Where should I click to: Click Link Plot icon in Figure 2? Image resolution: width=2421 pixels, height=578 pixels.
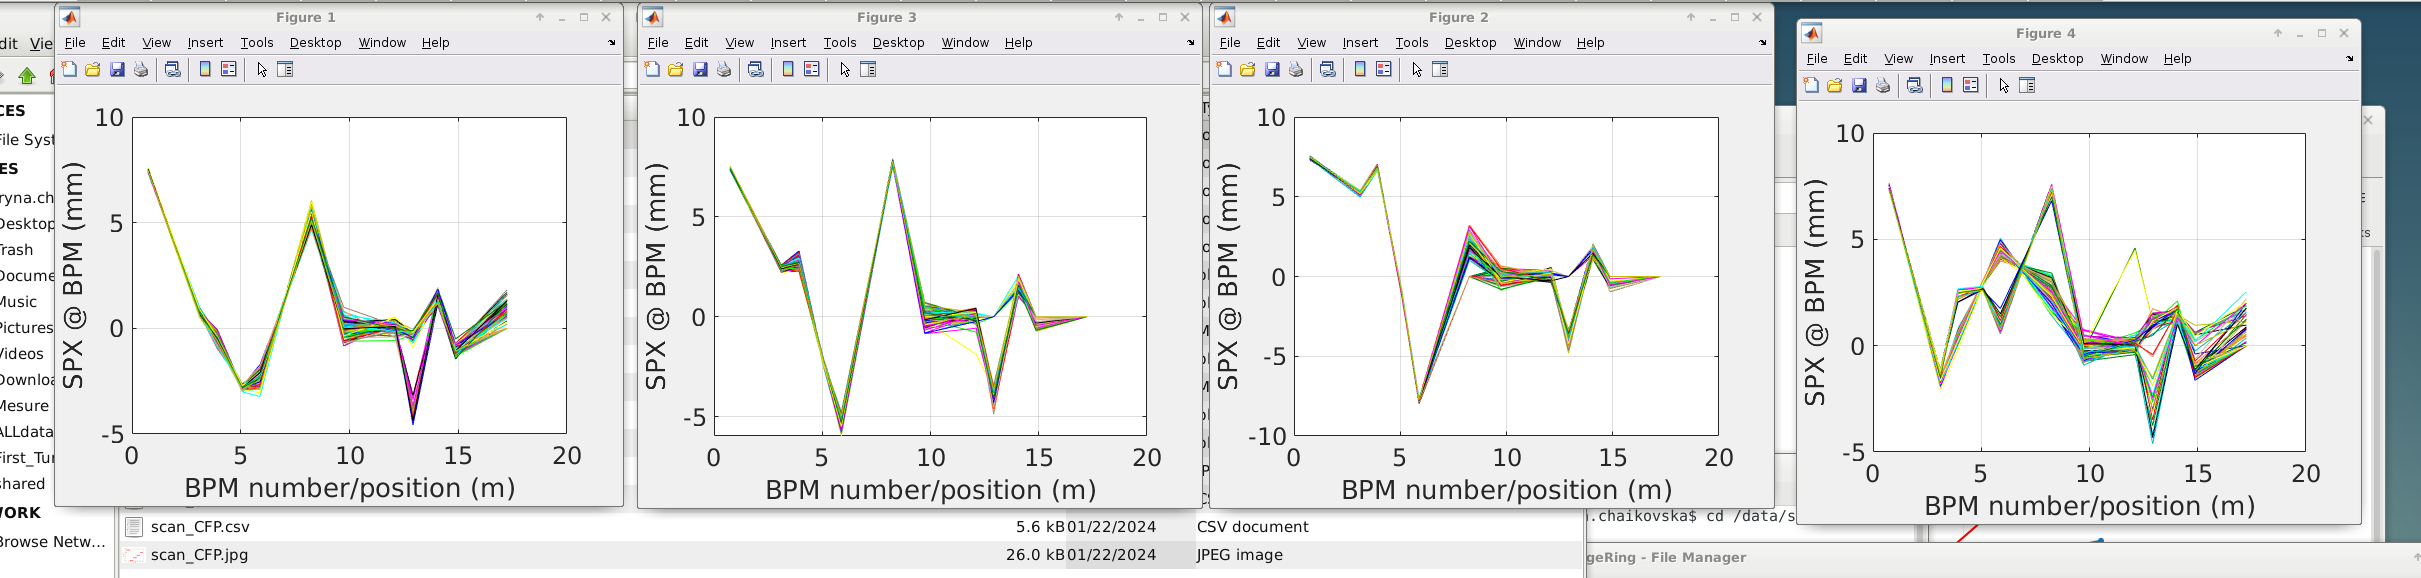point(1328,70)
